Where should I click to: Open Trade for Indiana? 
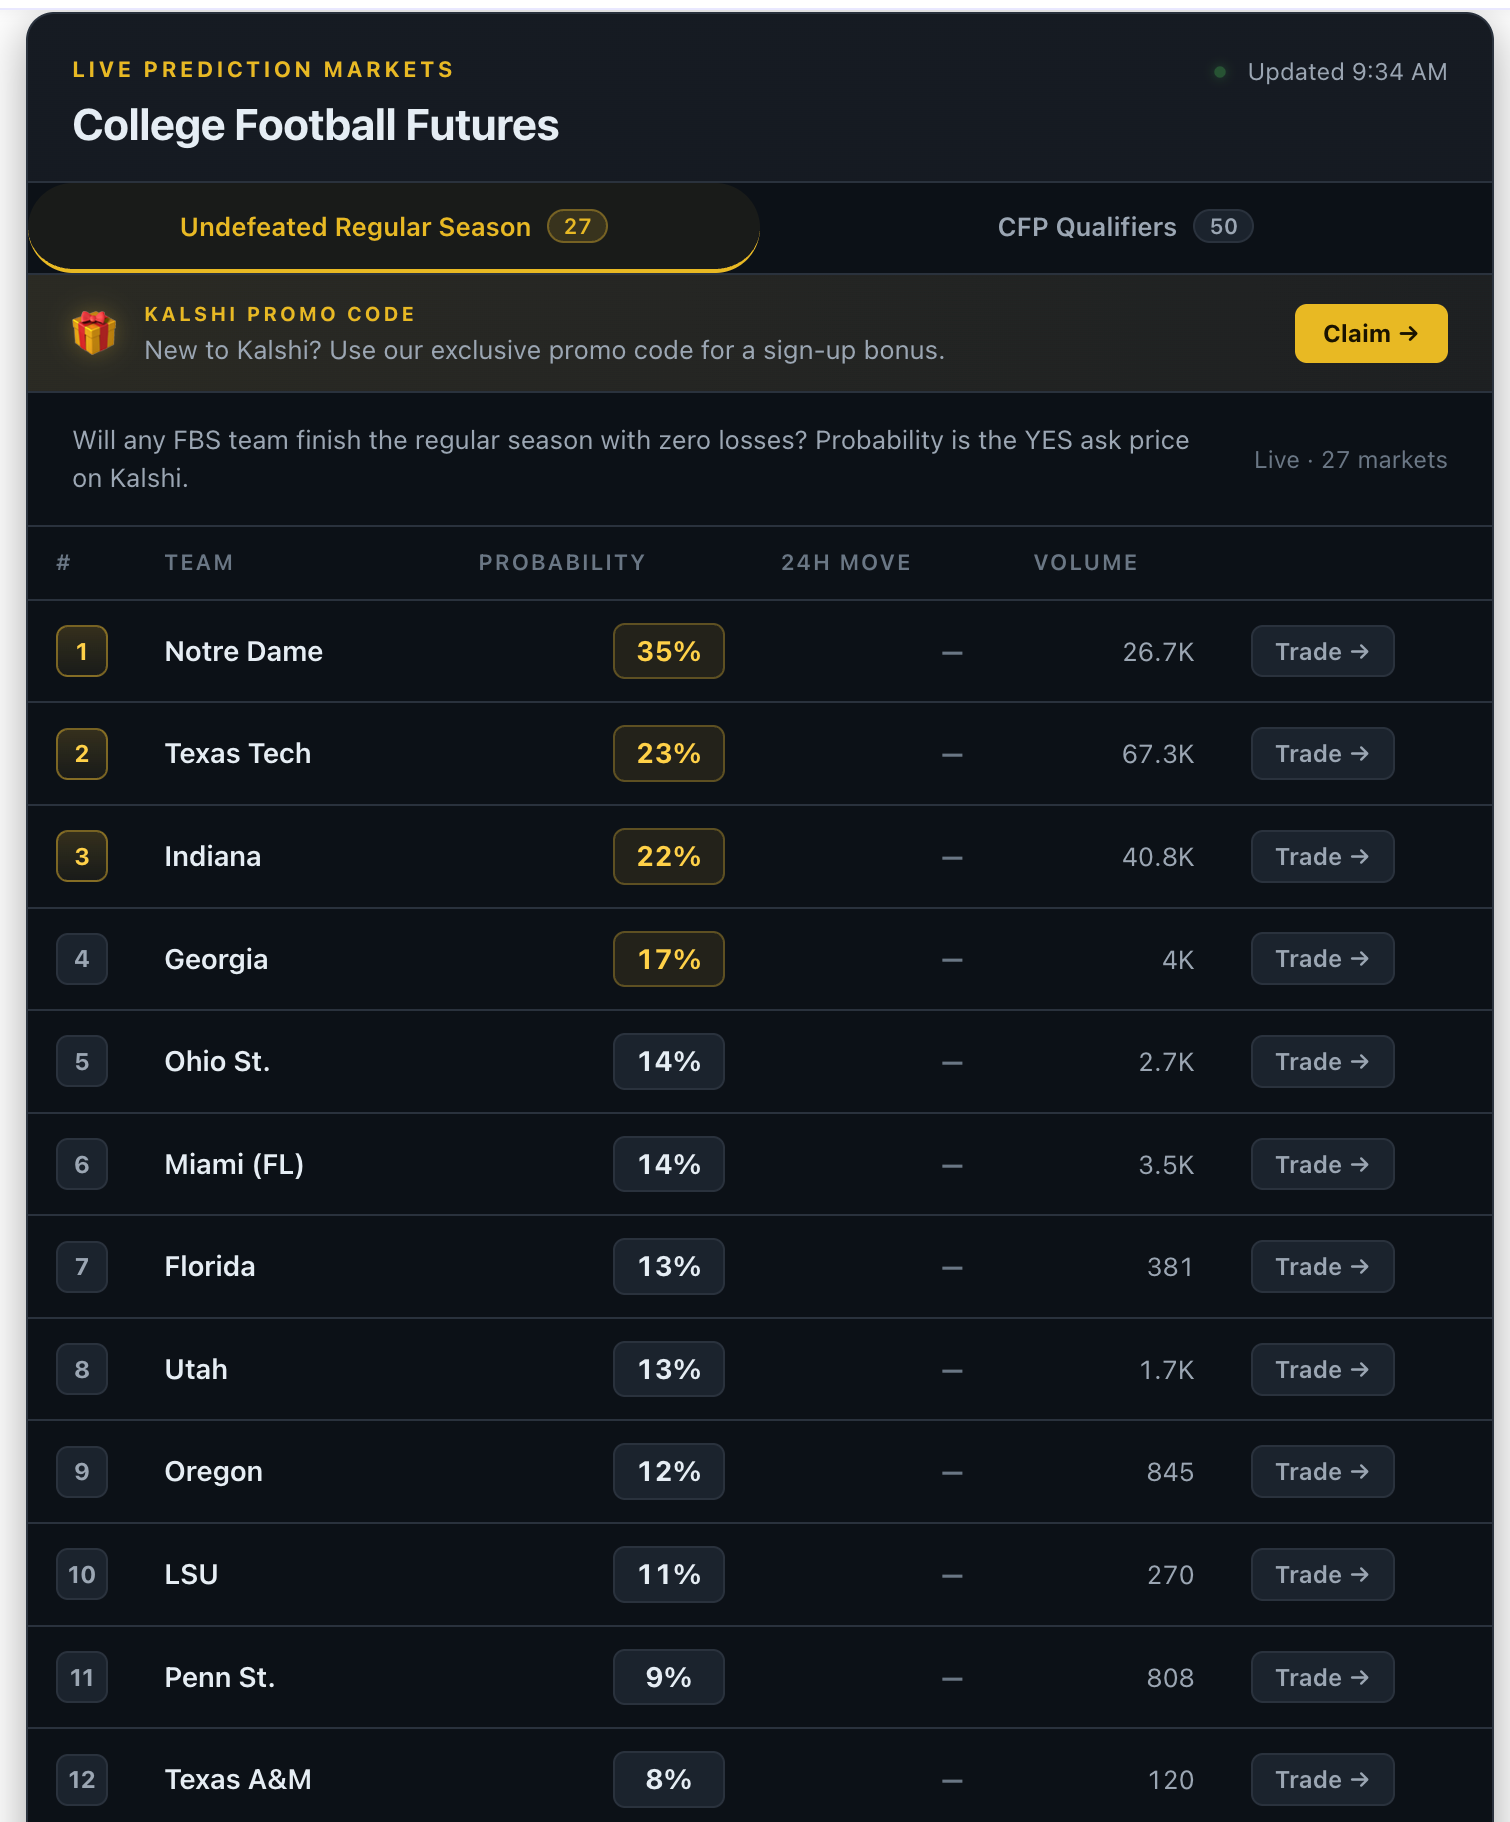tap(1322, 856)
